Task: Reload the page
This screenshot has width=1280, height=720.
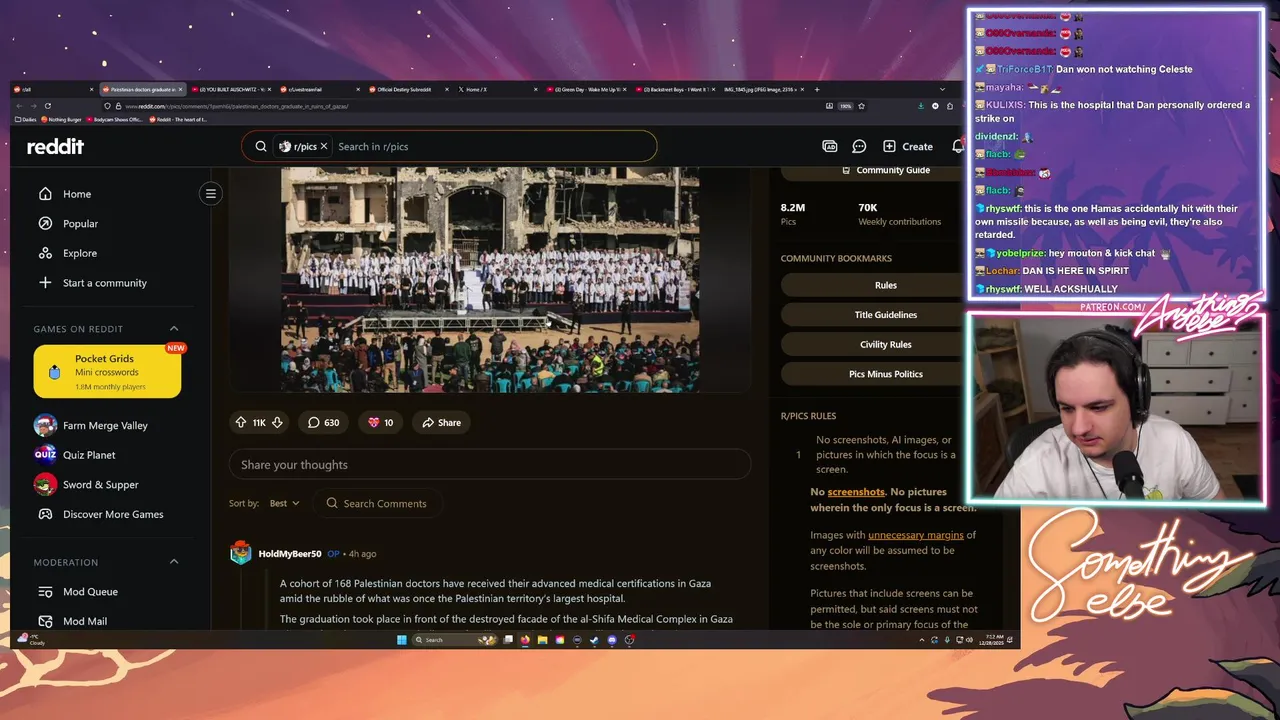Action: (47, 106)
